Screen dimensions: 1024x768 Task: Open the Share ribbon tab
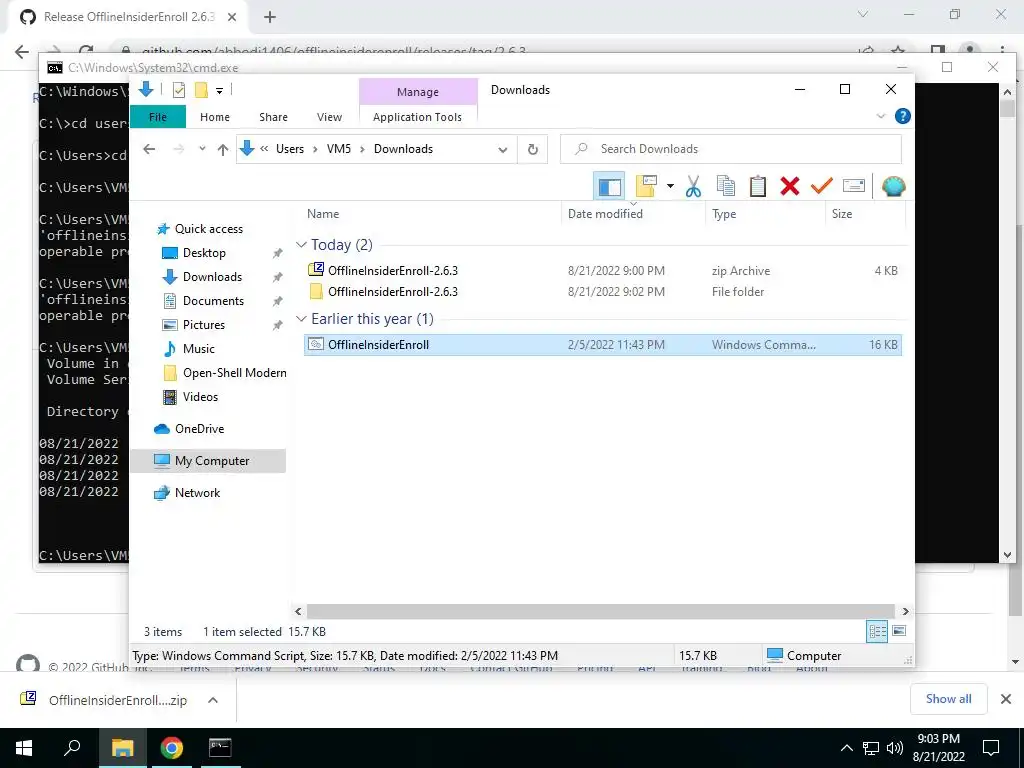point(273,117)
